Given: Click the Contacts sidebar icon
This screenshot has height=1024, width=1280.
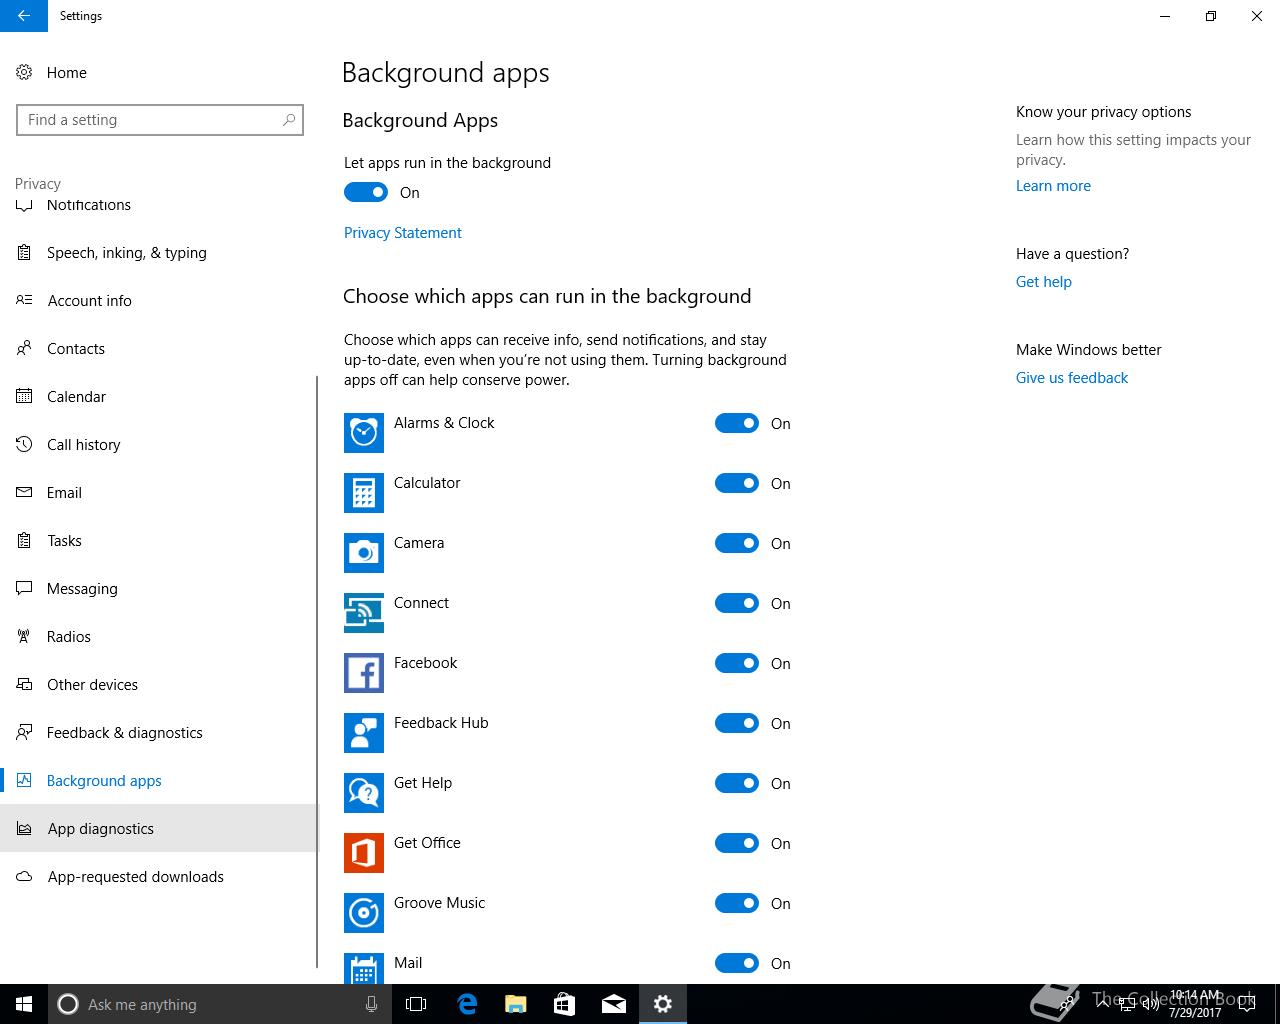Looking at the screenshot, I should (25, 349).
